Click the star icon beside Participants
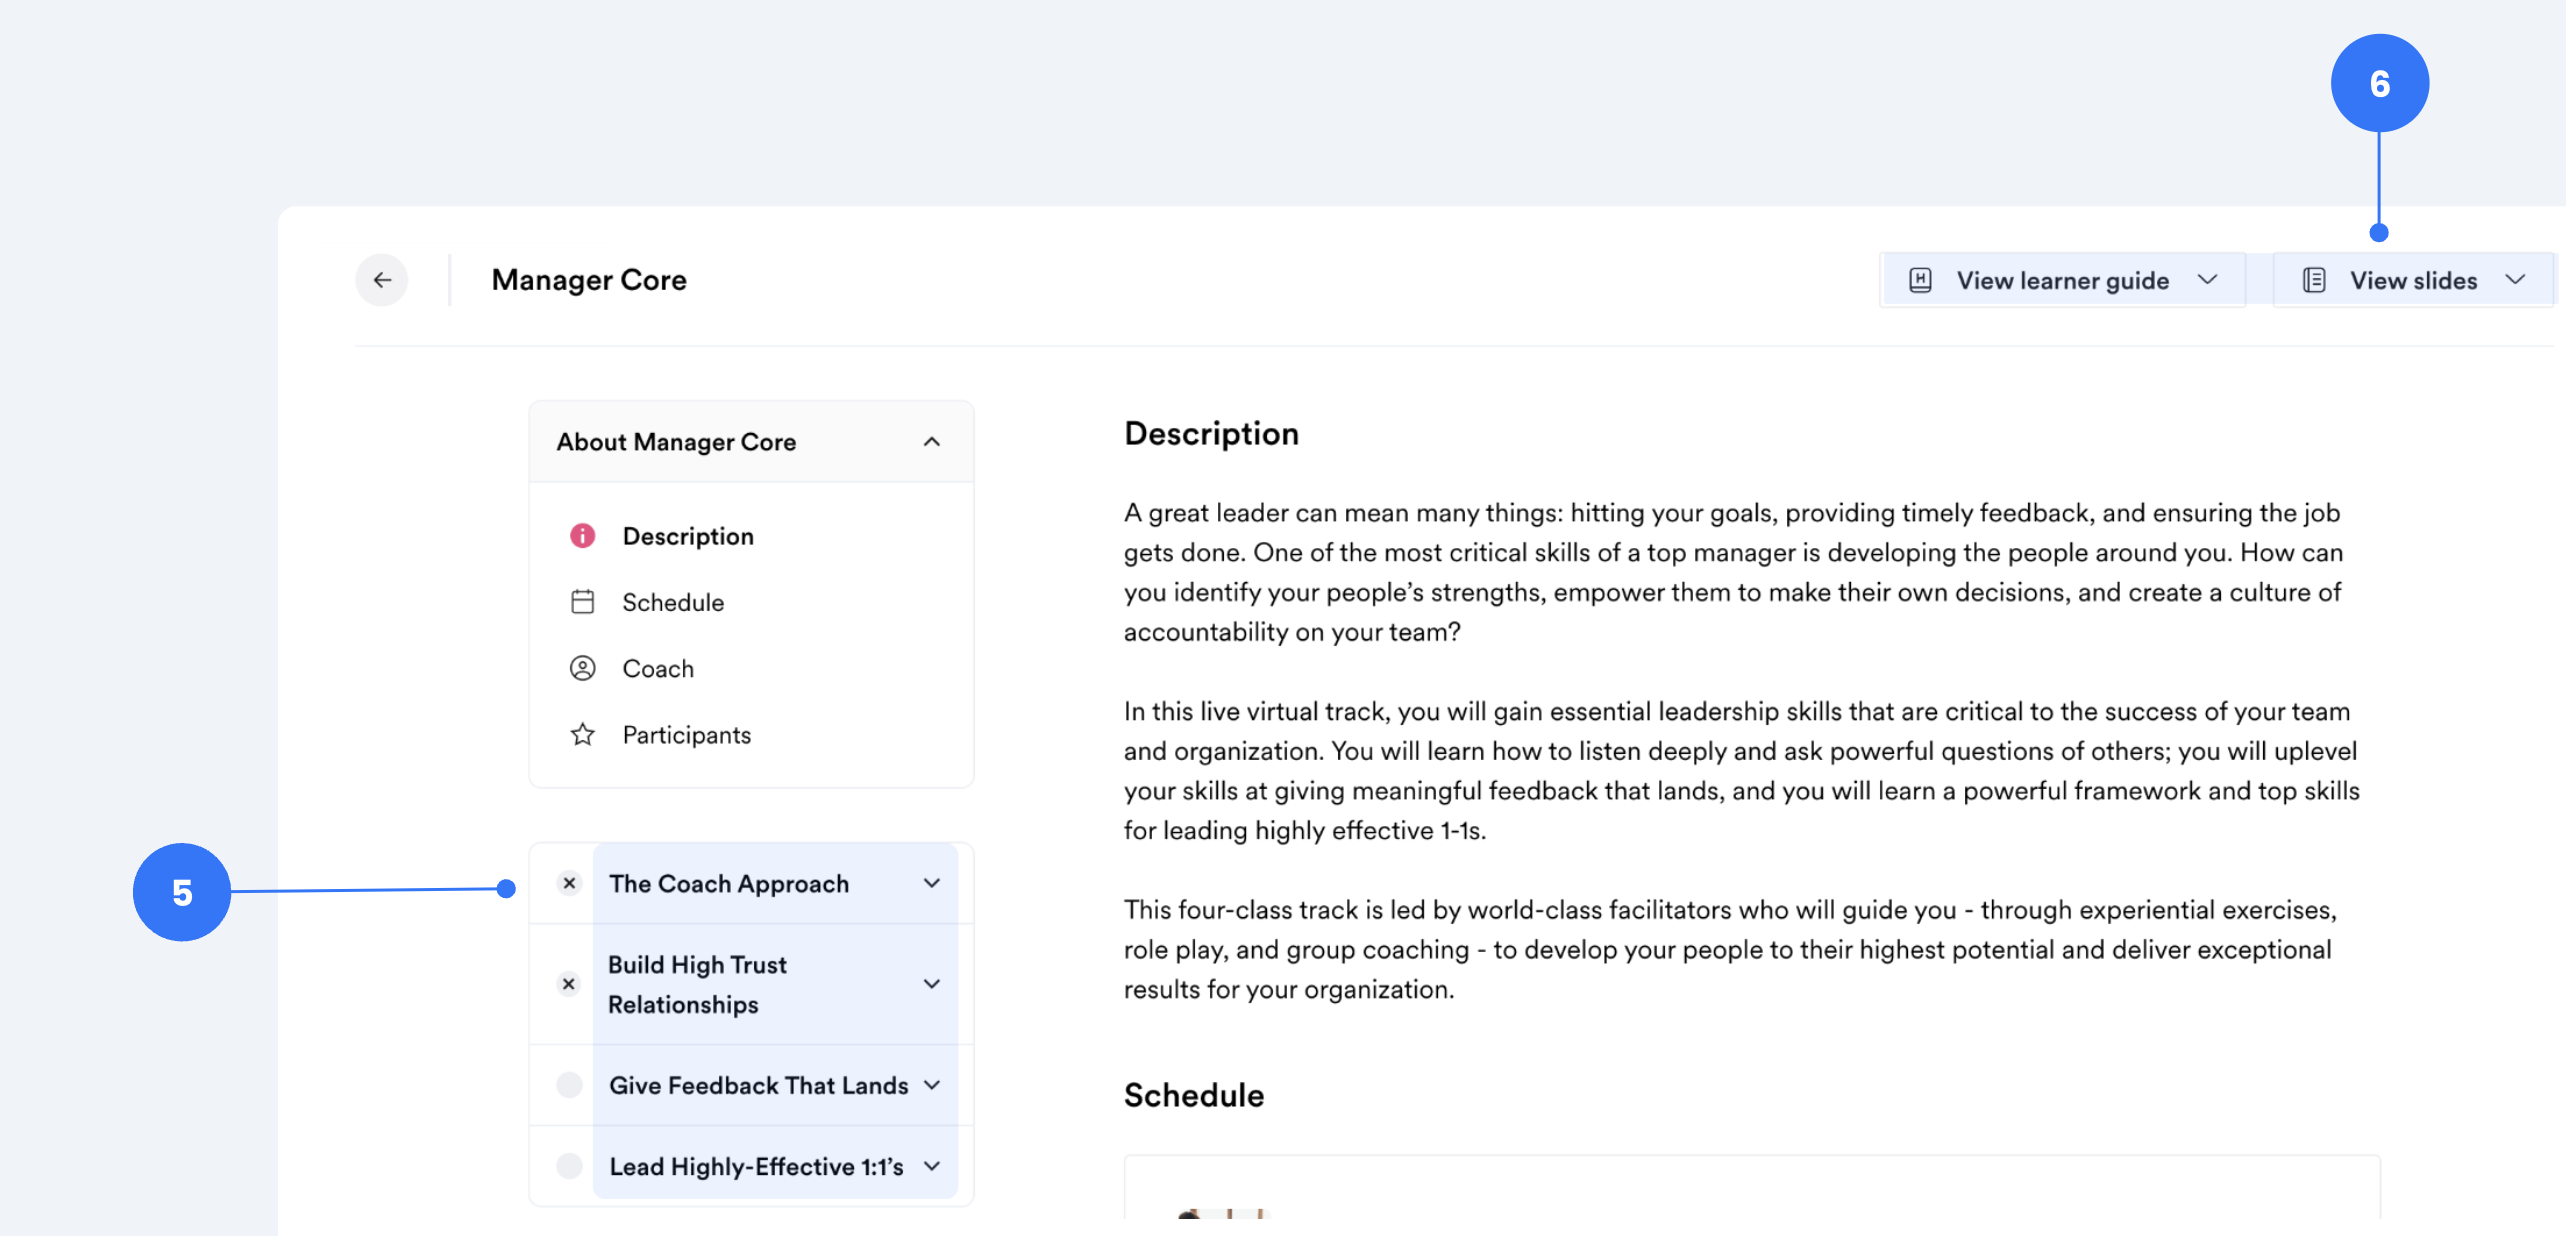 583,734
